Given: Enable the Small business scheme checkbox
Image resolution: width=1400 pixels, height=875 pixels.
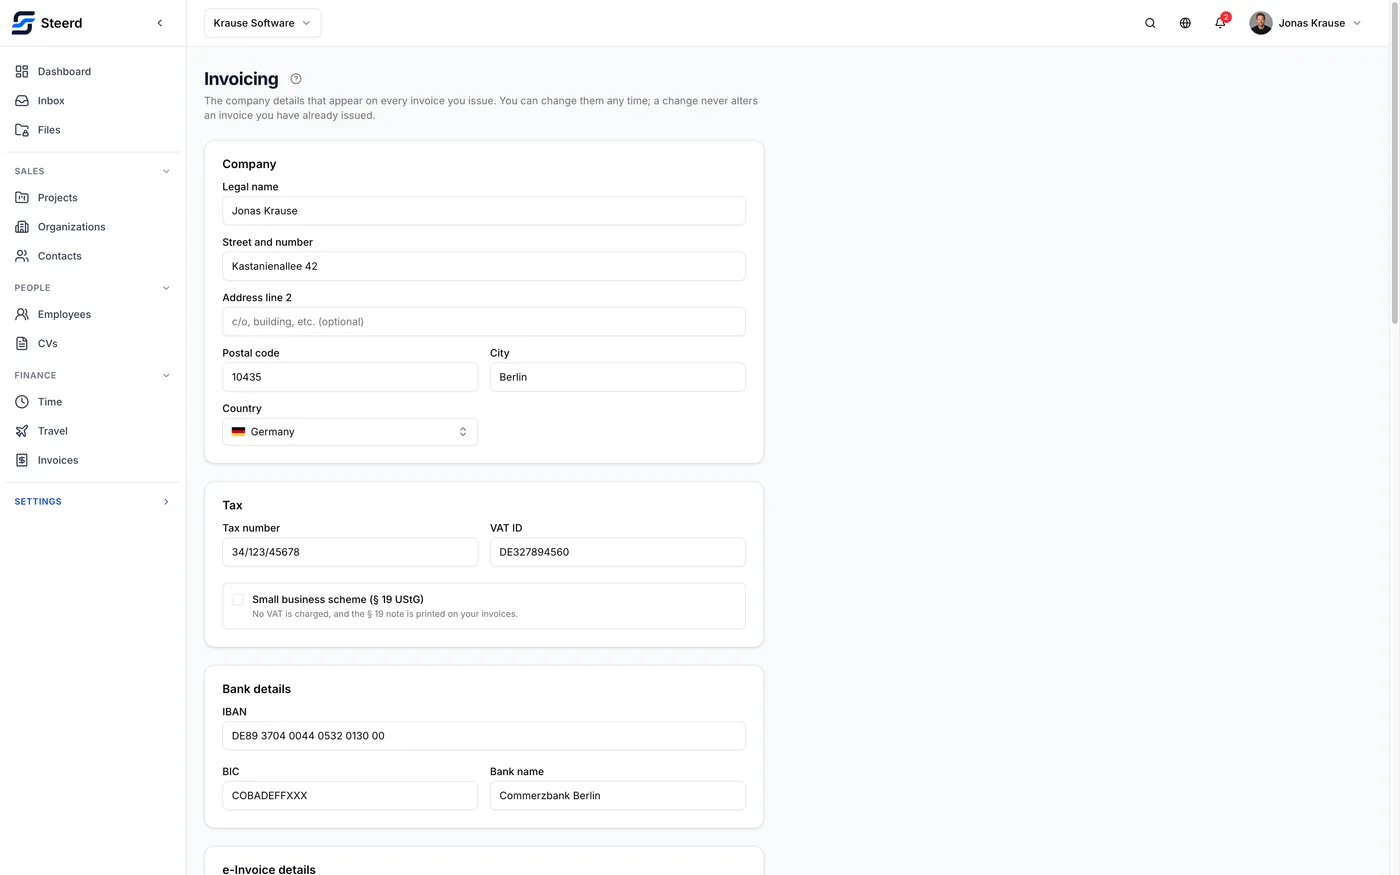Looking at the screenshot, I should click(x=238, y=600).
